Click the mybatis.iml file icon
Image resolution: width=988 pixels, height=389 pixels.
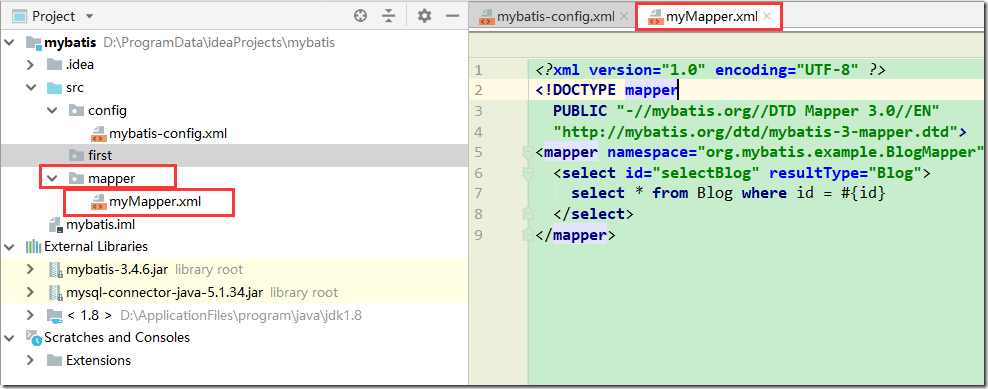click(x=55, y=225)
